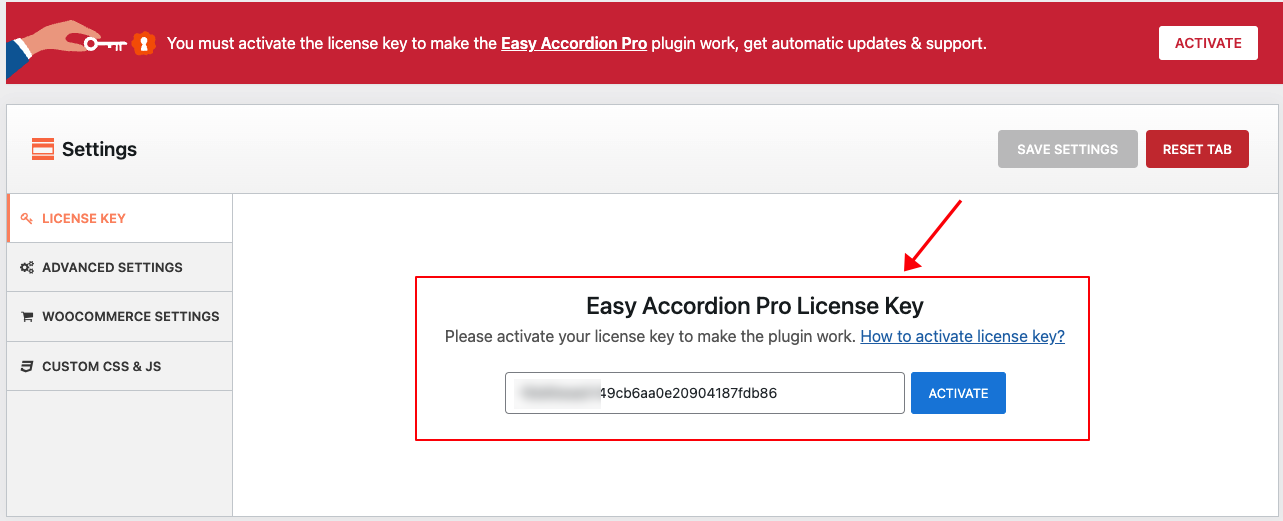Screen dimensions: 1283x521
Task: Click the gears icon beside Advanced Settings
Action: [x=27, y=267]
